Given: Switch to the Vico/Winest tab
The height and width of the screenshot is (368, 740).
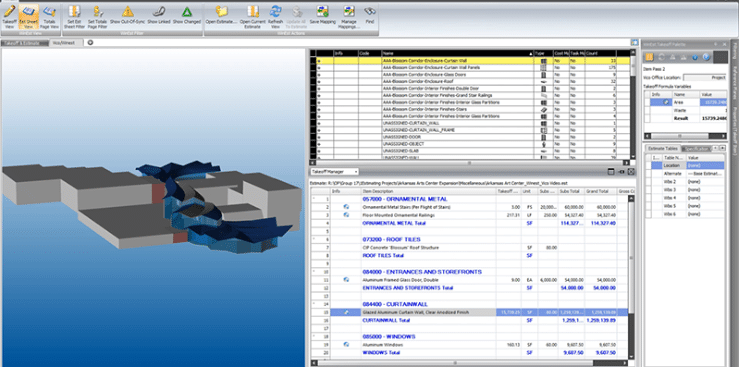Looking at the screenshot, I should pyautogui.click(x=67, y=42).
